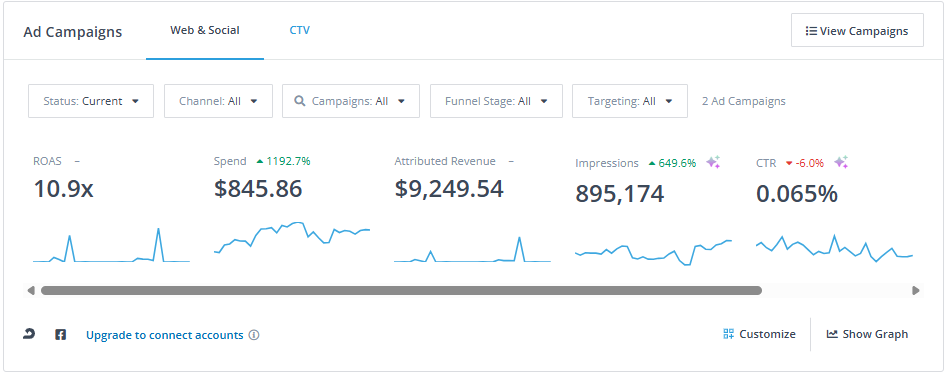This screenshot has height=377, width=950.
Task: Select the Spend metric label
Action: pos(230,161)
